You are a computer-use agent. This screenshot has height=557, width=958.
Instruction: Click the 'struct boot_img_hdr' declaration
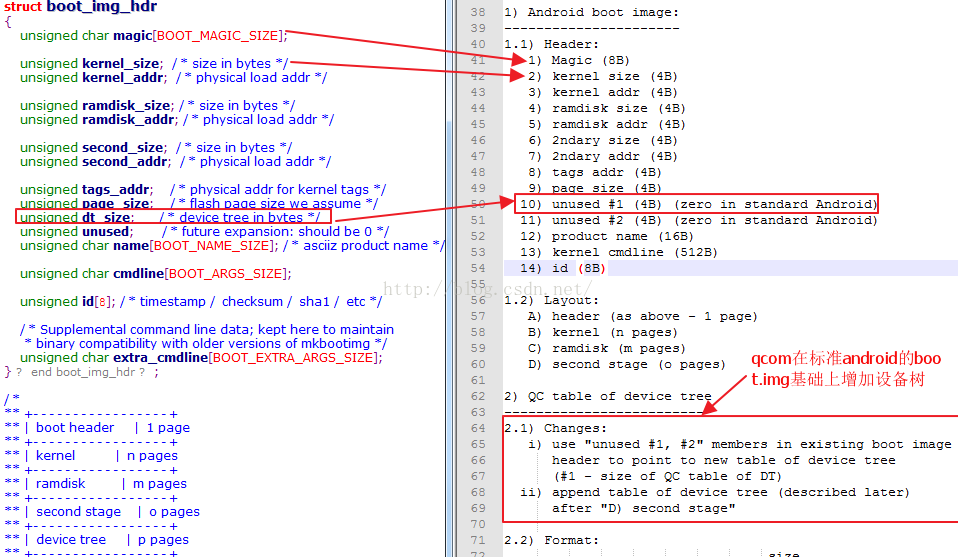[80, 7]
